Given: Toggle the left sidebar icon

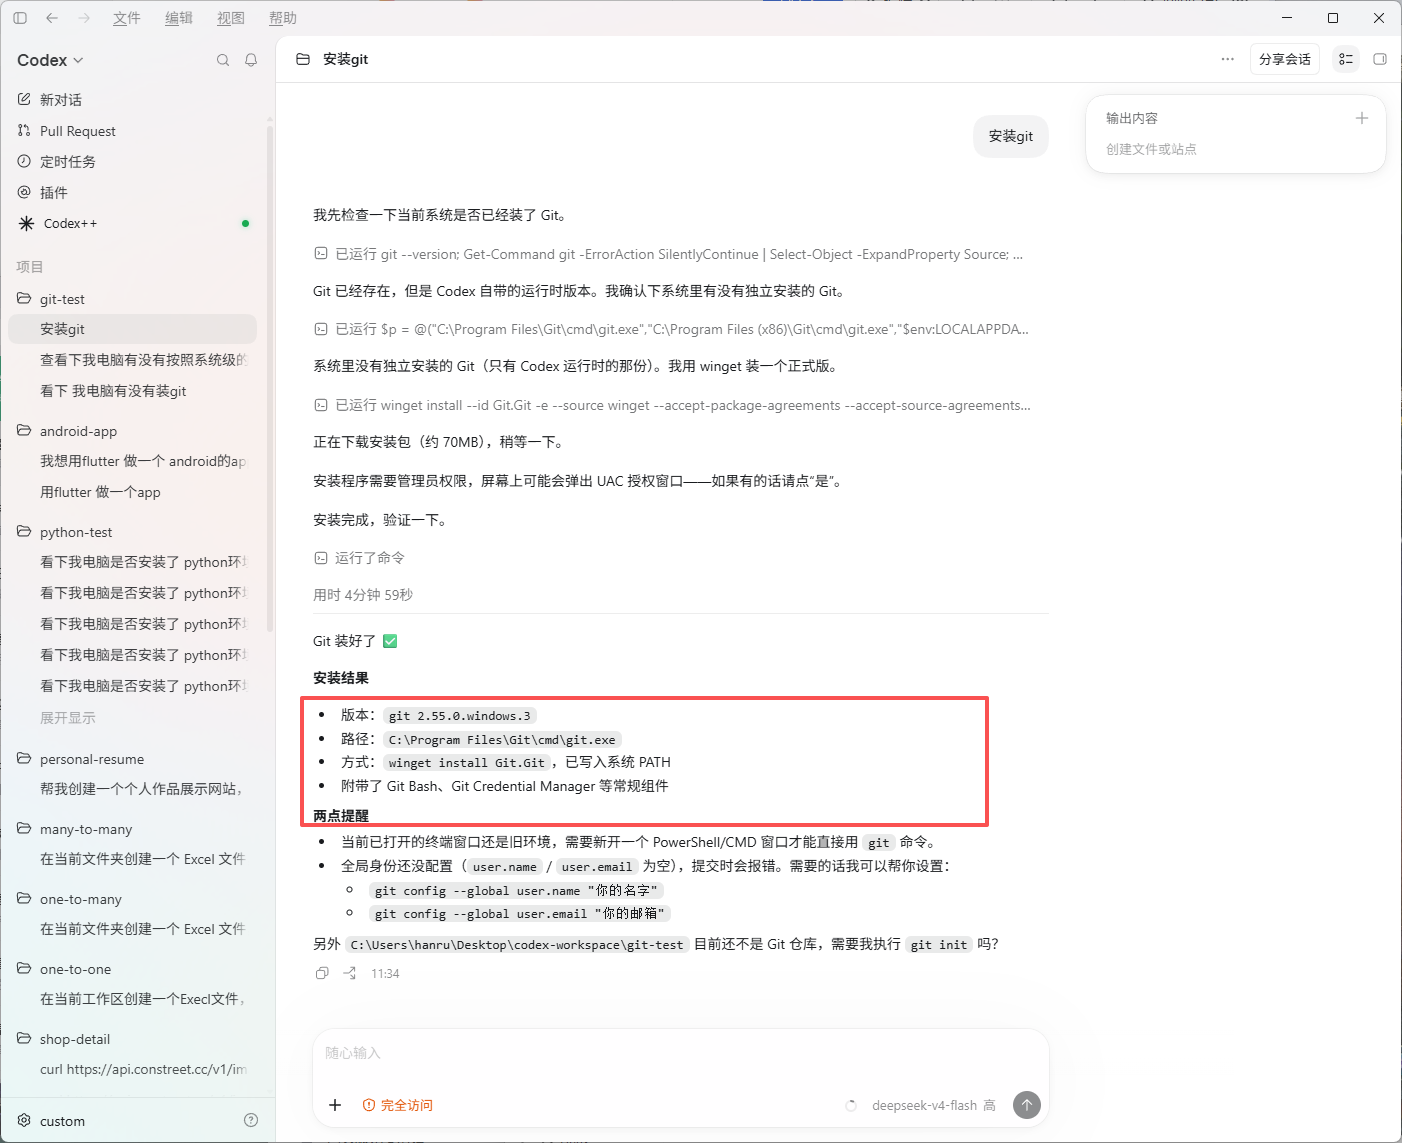Looking at the screenshot, I should [x=20, y=18].
